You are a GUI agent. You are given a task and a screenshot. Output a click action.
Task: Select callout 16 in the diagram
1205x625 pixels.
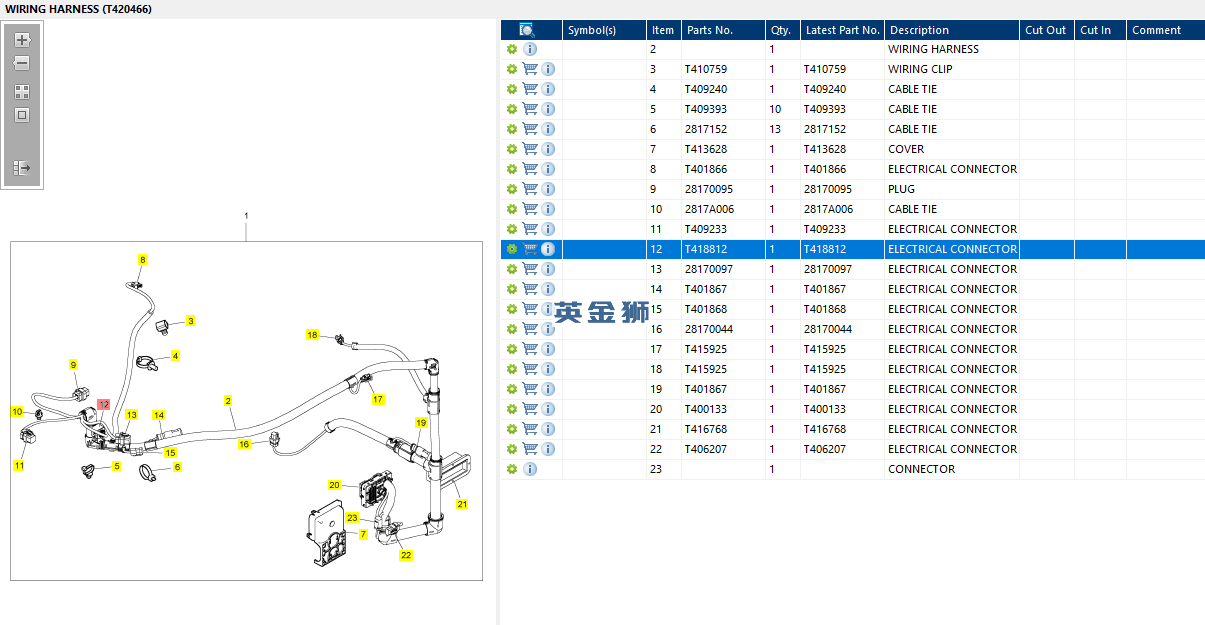point(244,444)
